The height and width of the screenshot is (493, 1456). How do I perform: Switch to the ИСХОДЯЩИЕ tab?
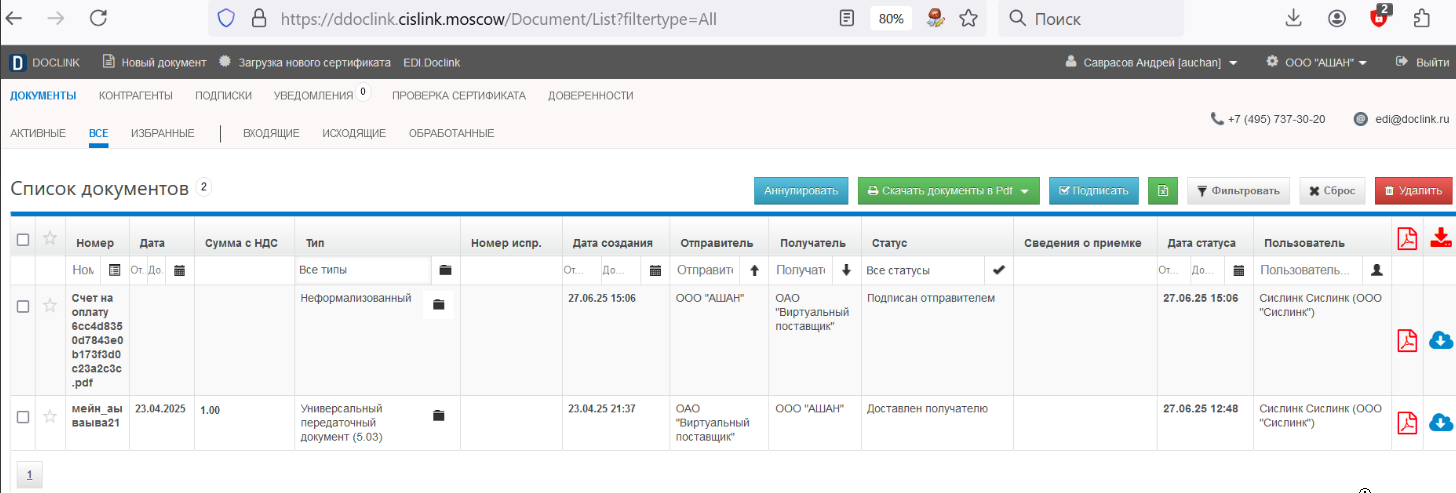click(354, 133)
